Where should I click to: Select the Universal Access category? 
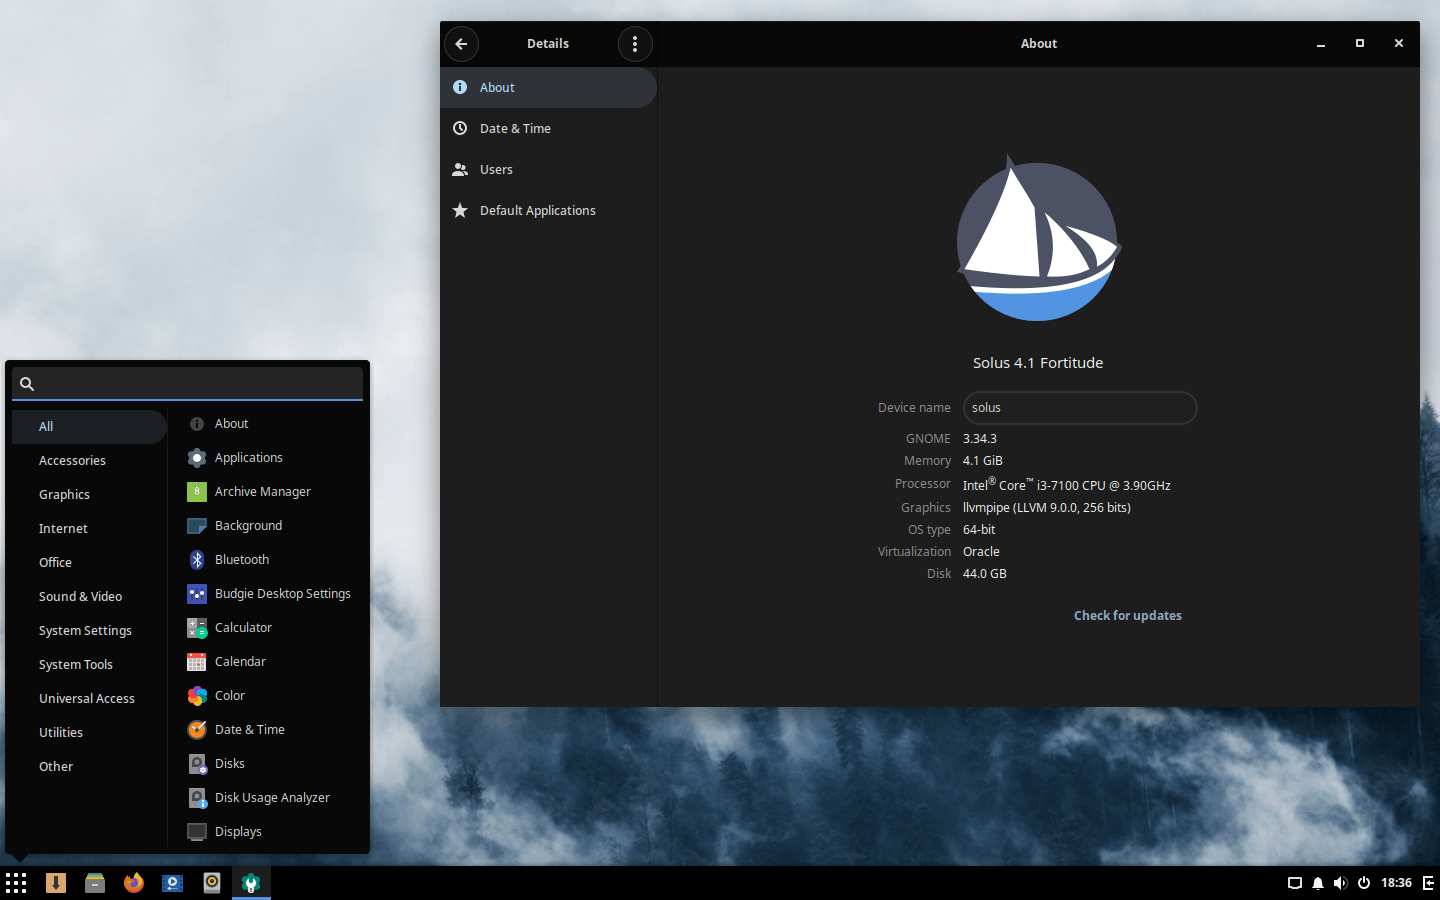(x=89, y=699)
